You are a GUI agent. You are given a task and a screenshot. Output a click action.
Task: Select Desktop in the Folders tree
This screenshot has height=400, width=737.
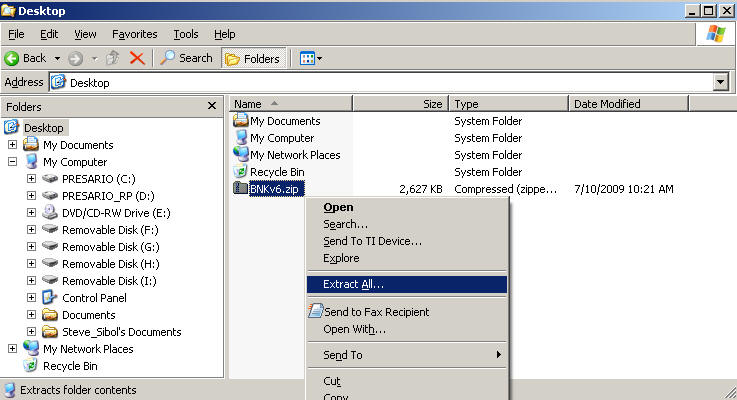pos(44,128)
